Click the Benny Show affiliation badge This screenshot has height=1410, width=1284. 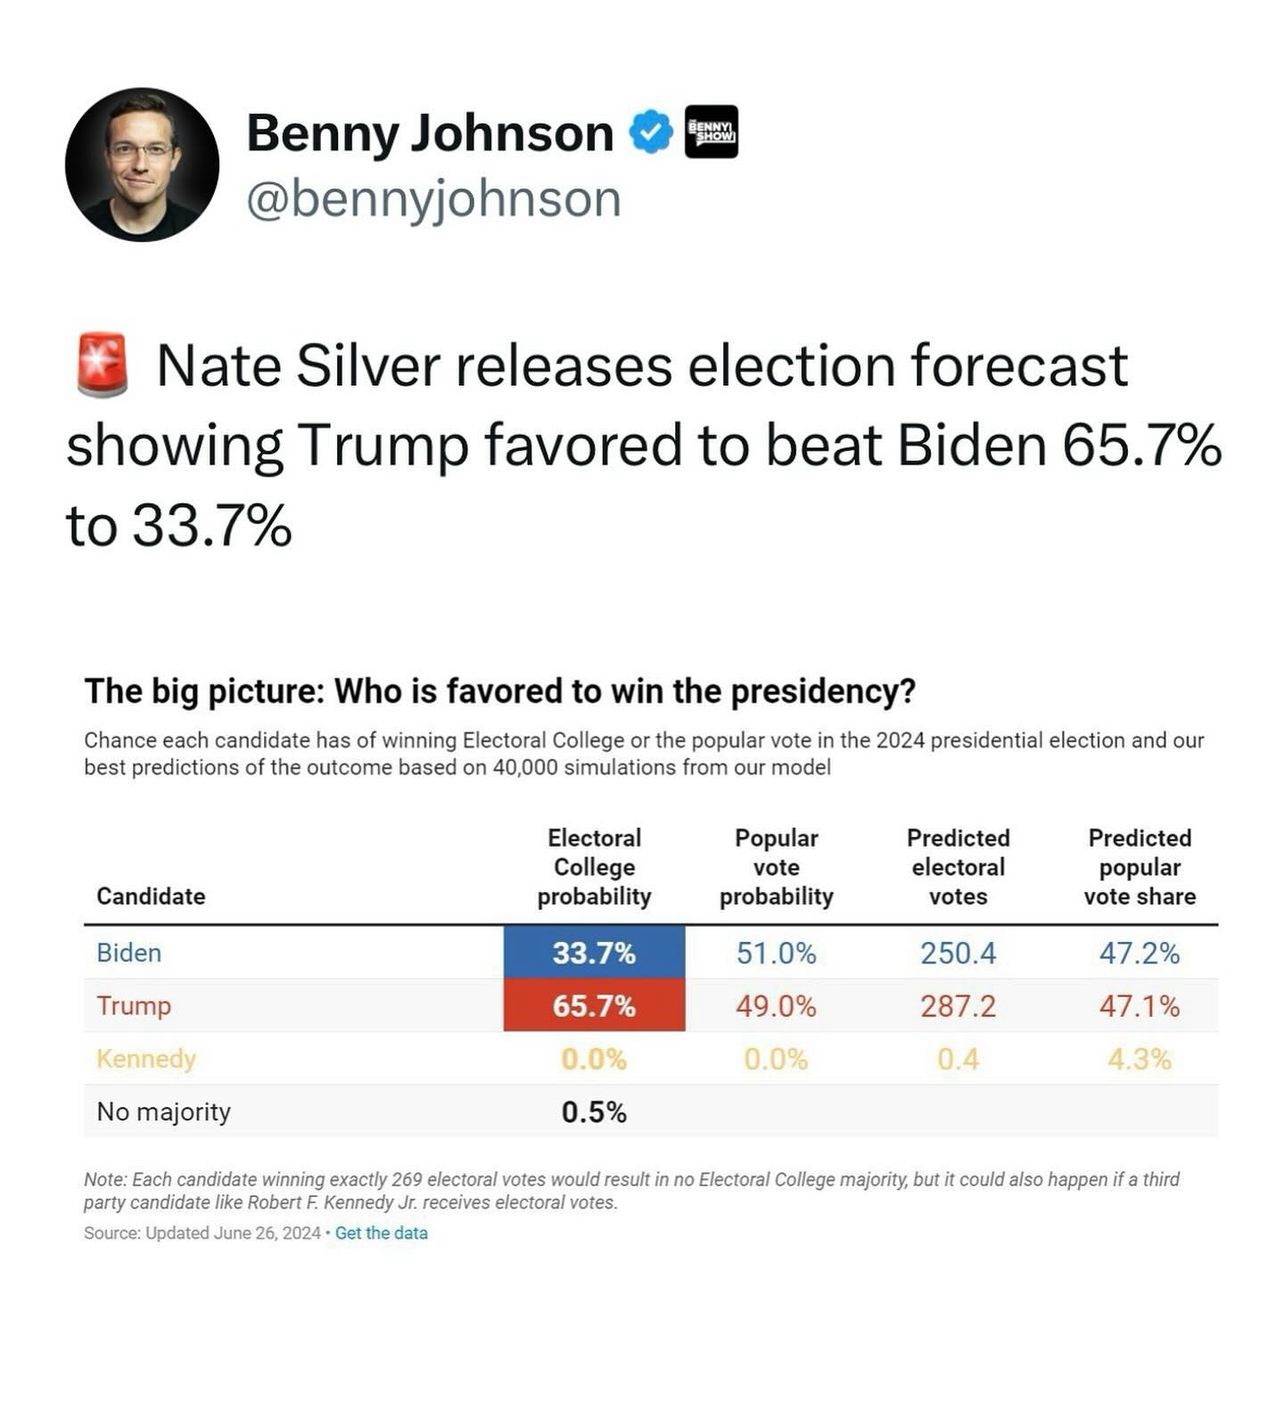711,132
